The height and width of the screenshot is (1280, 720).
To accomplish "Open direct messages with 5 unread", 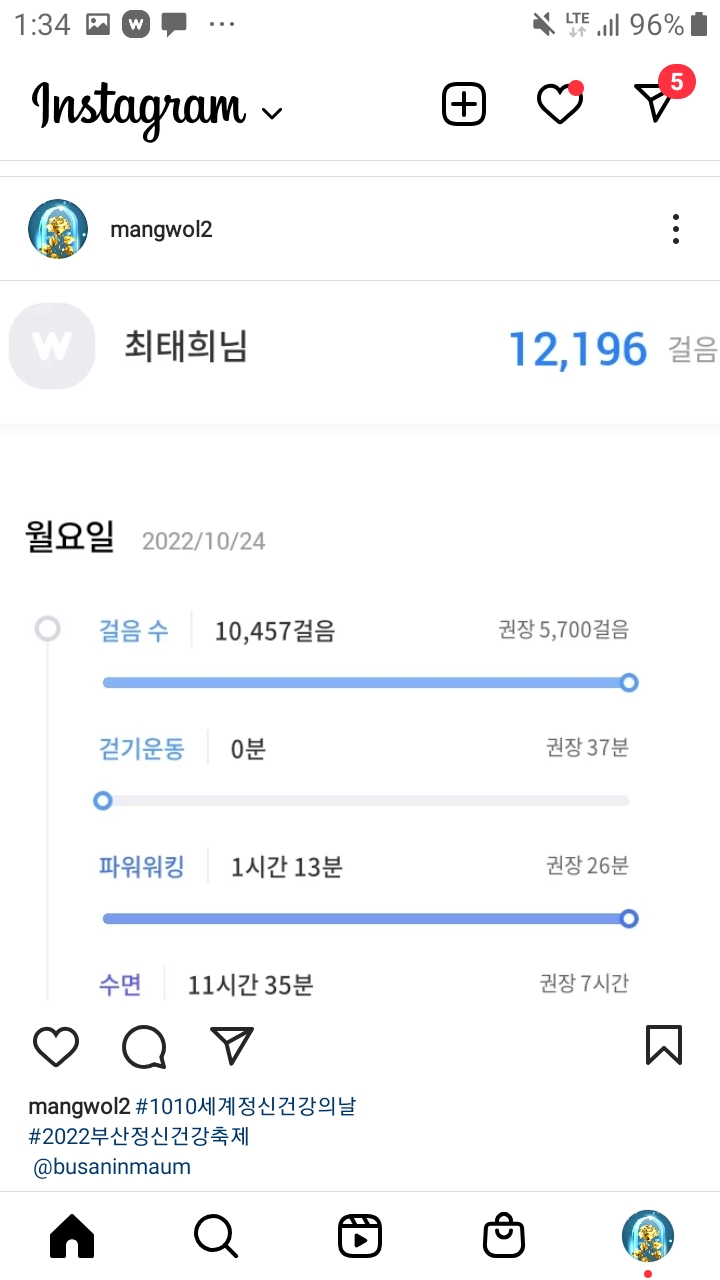I will [656, 102].
